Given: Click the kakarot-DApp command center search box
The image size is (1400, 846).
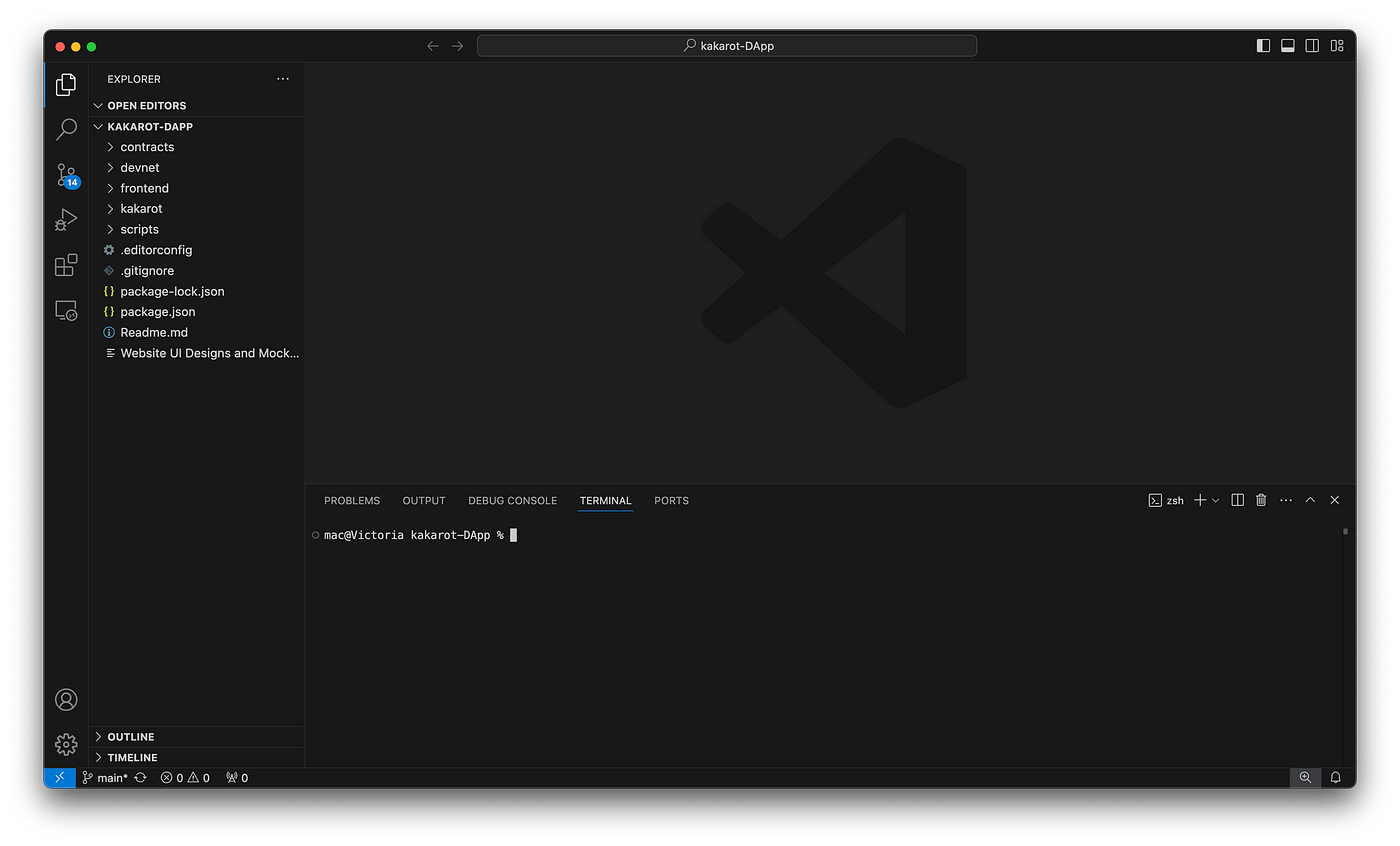Looking at the screenshot, I should pyautogui.click(x=727, y=46).
